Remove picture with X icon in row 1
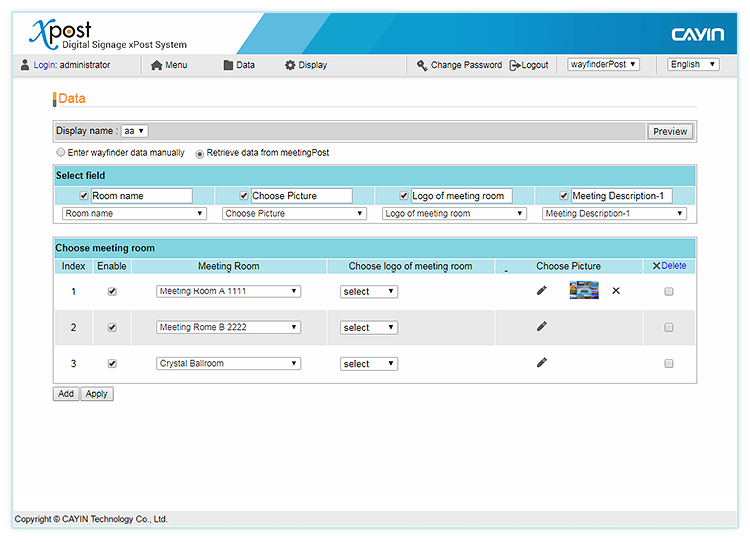The width and height of the screenshot is (750, 542). [x=616, y=291]
